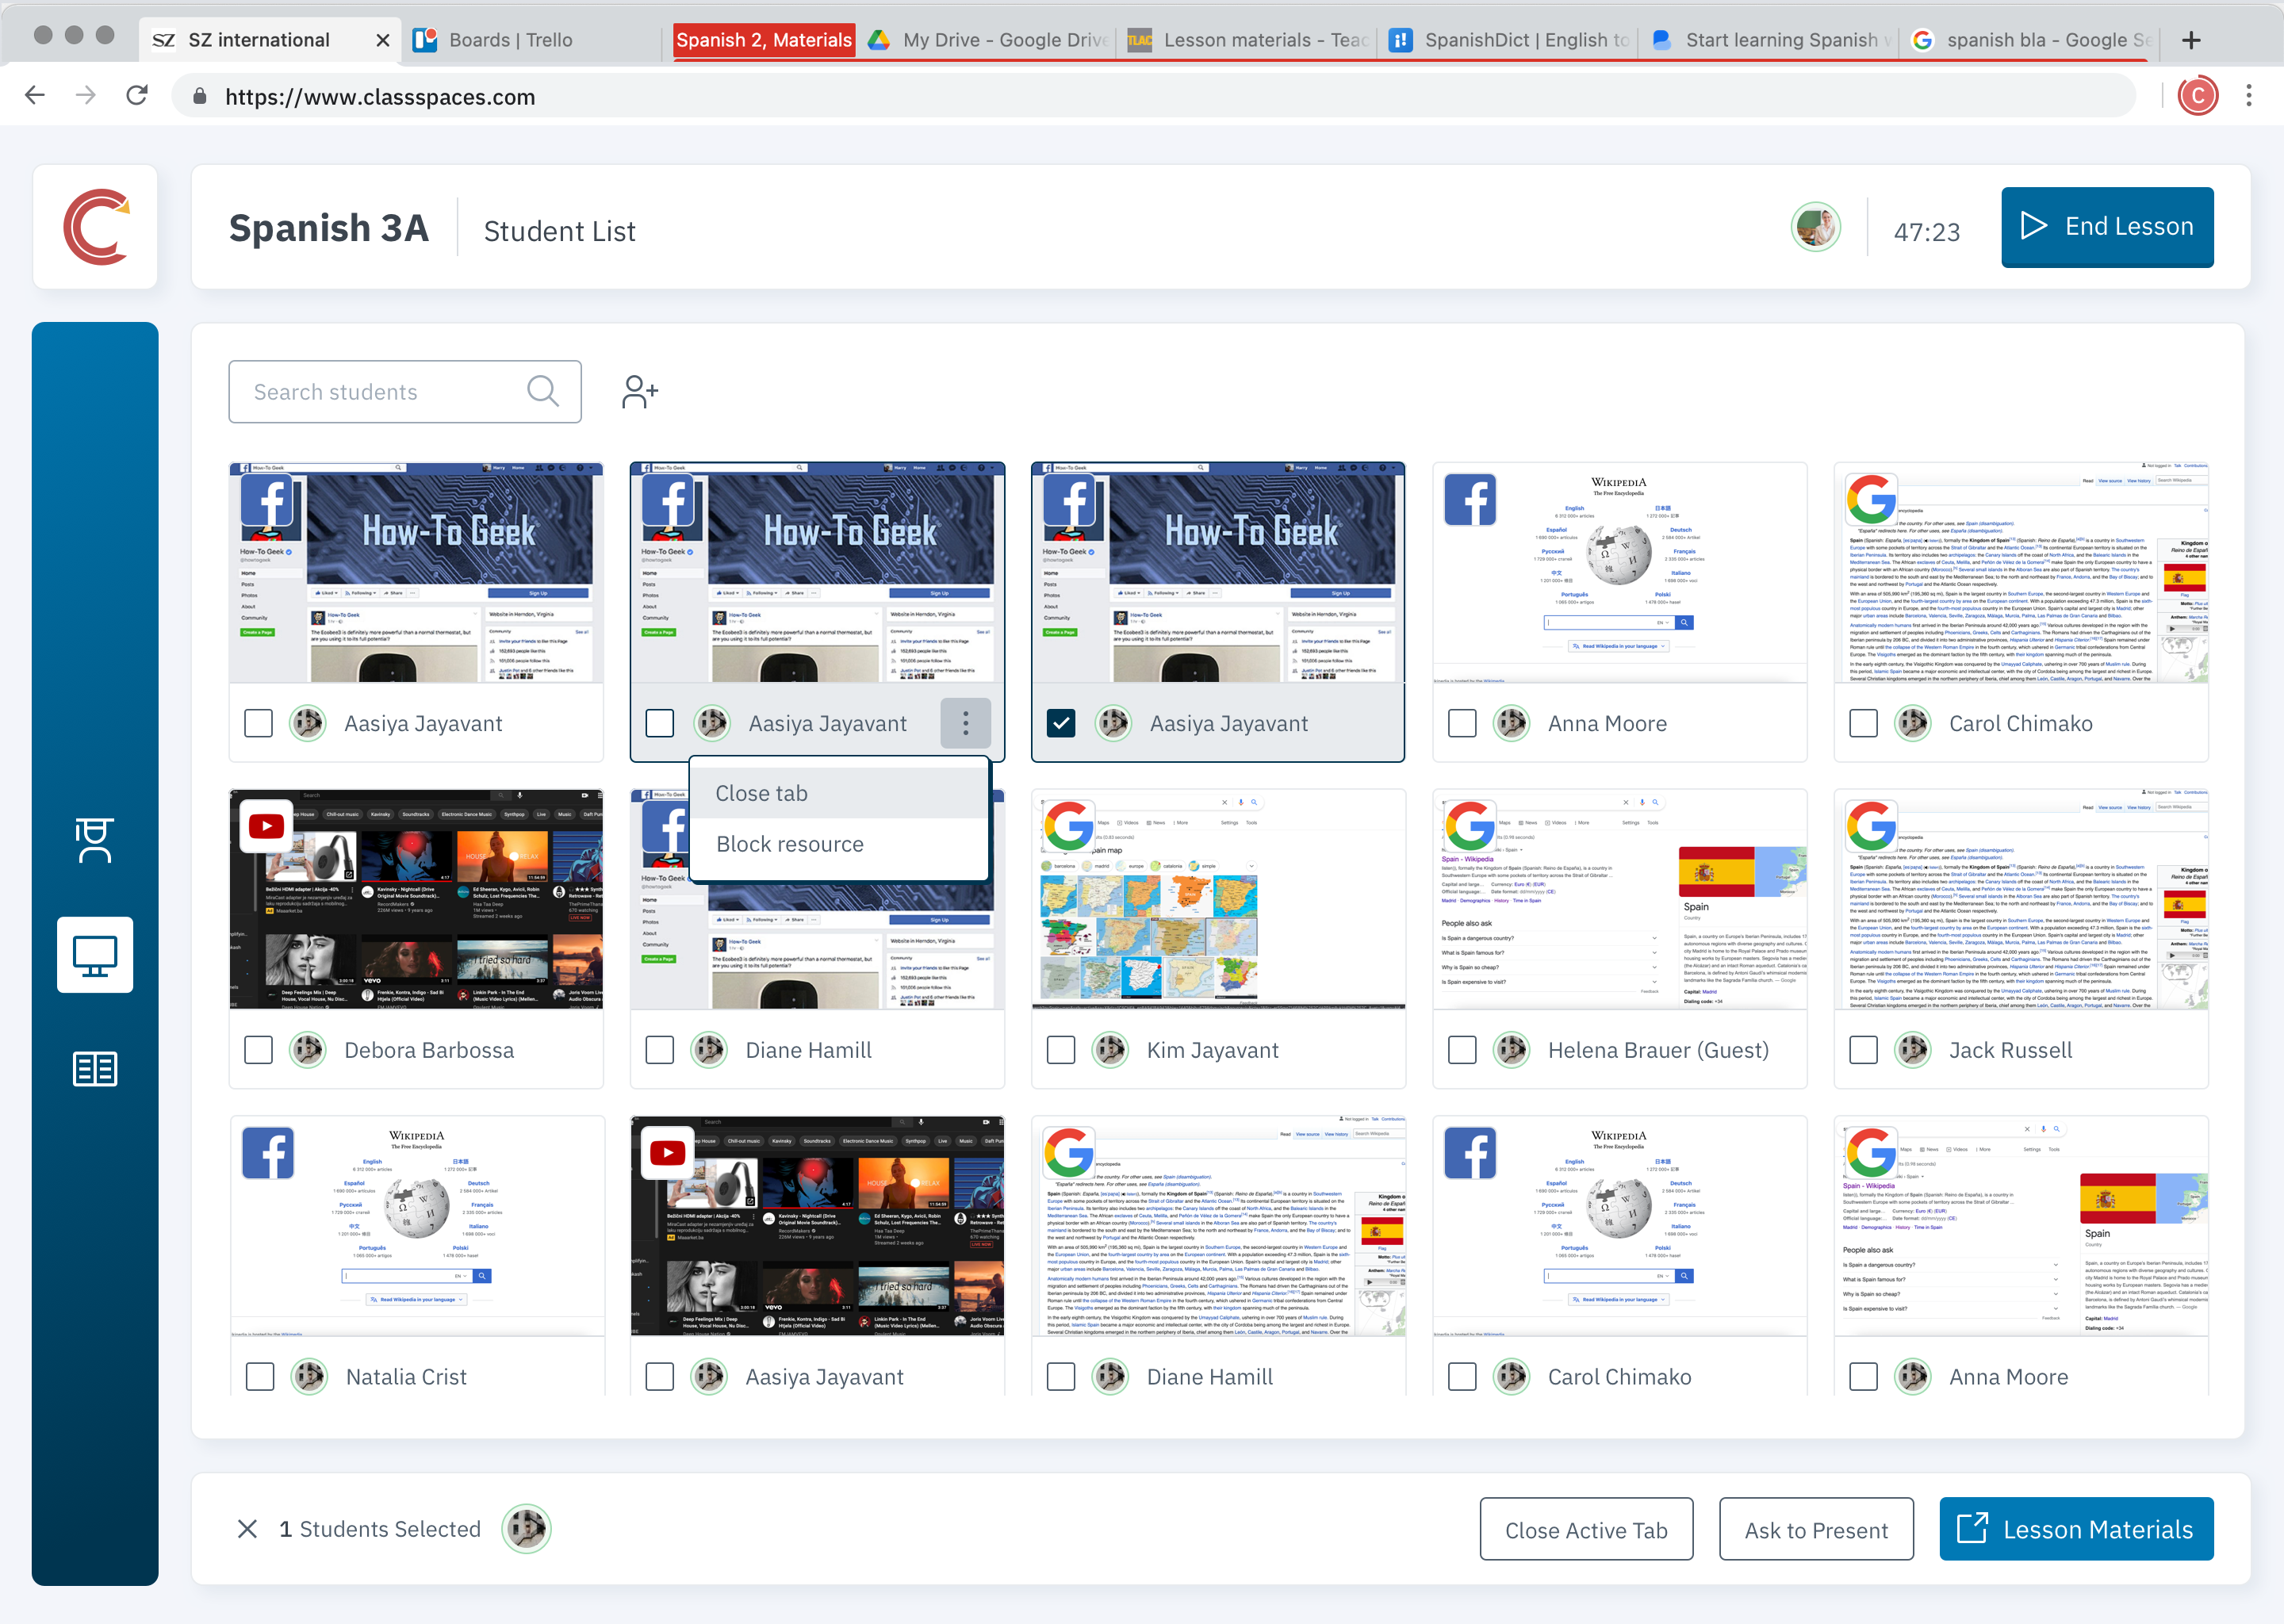Click the site lock icon in address bar

tap(199, 96)
